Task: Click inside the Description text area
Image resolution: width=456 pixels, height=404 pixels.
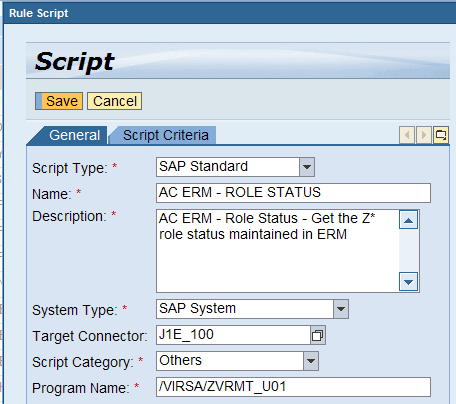Action: coord(277,251)
